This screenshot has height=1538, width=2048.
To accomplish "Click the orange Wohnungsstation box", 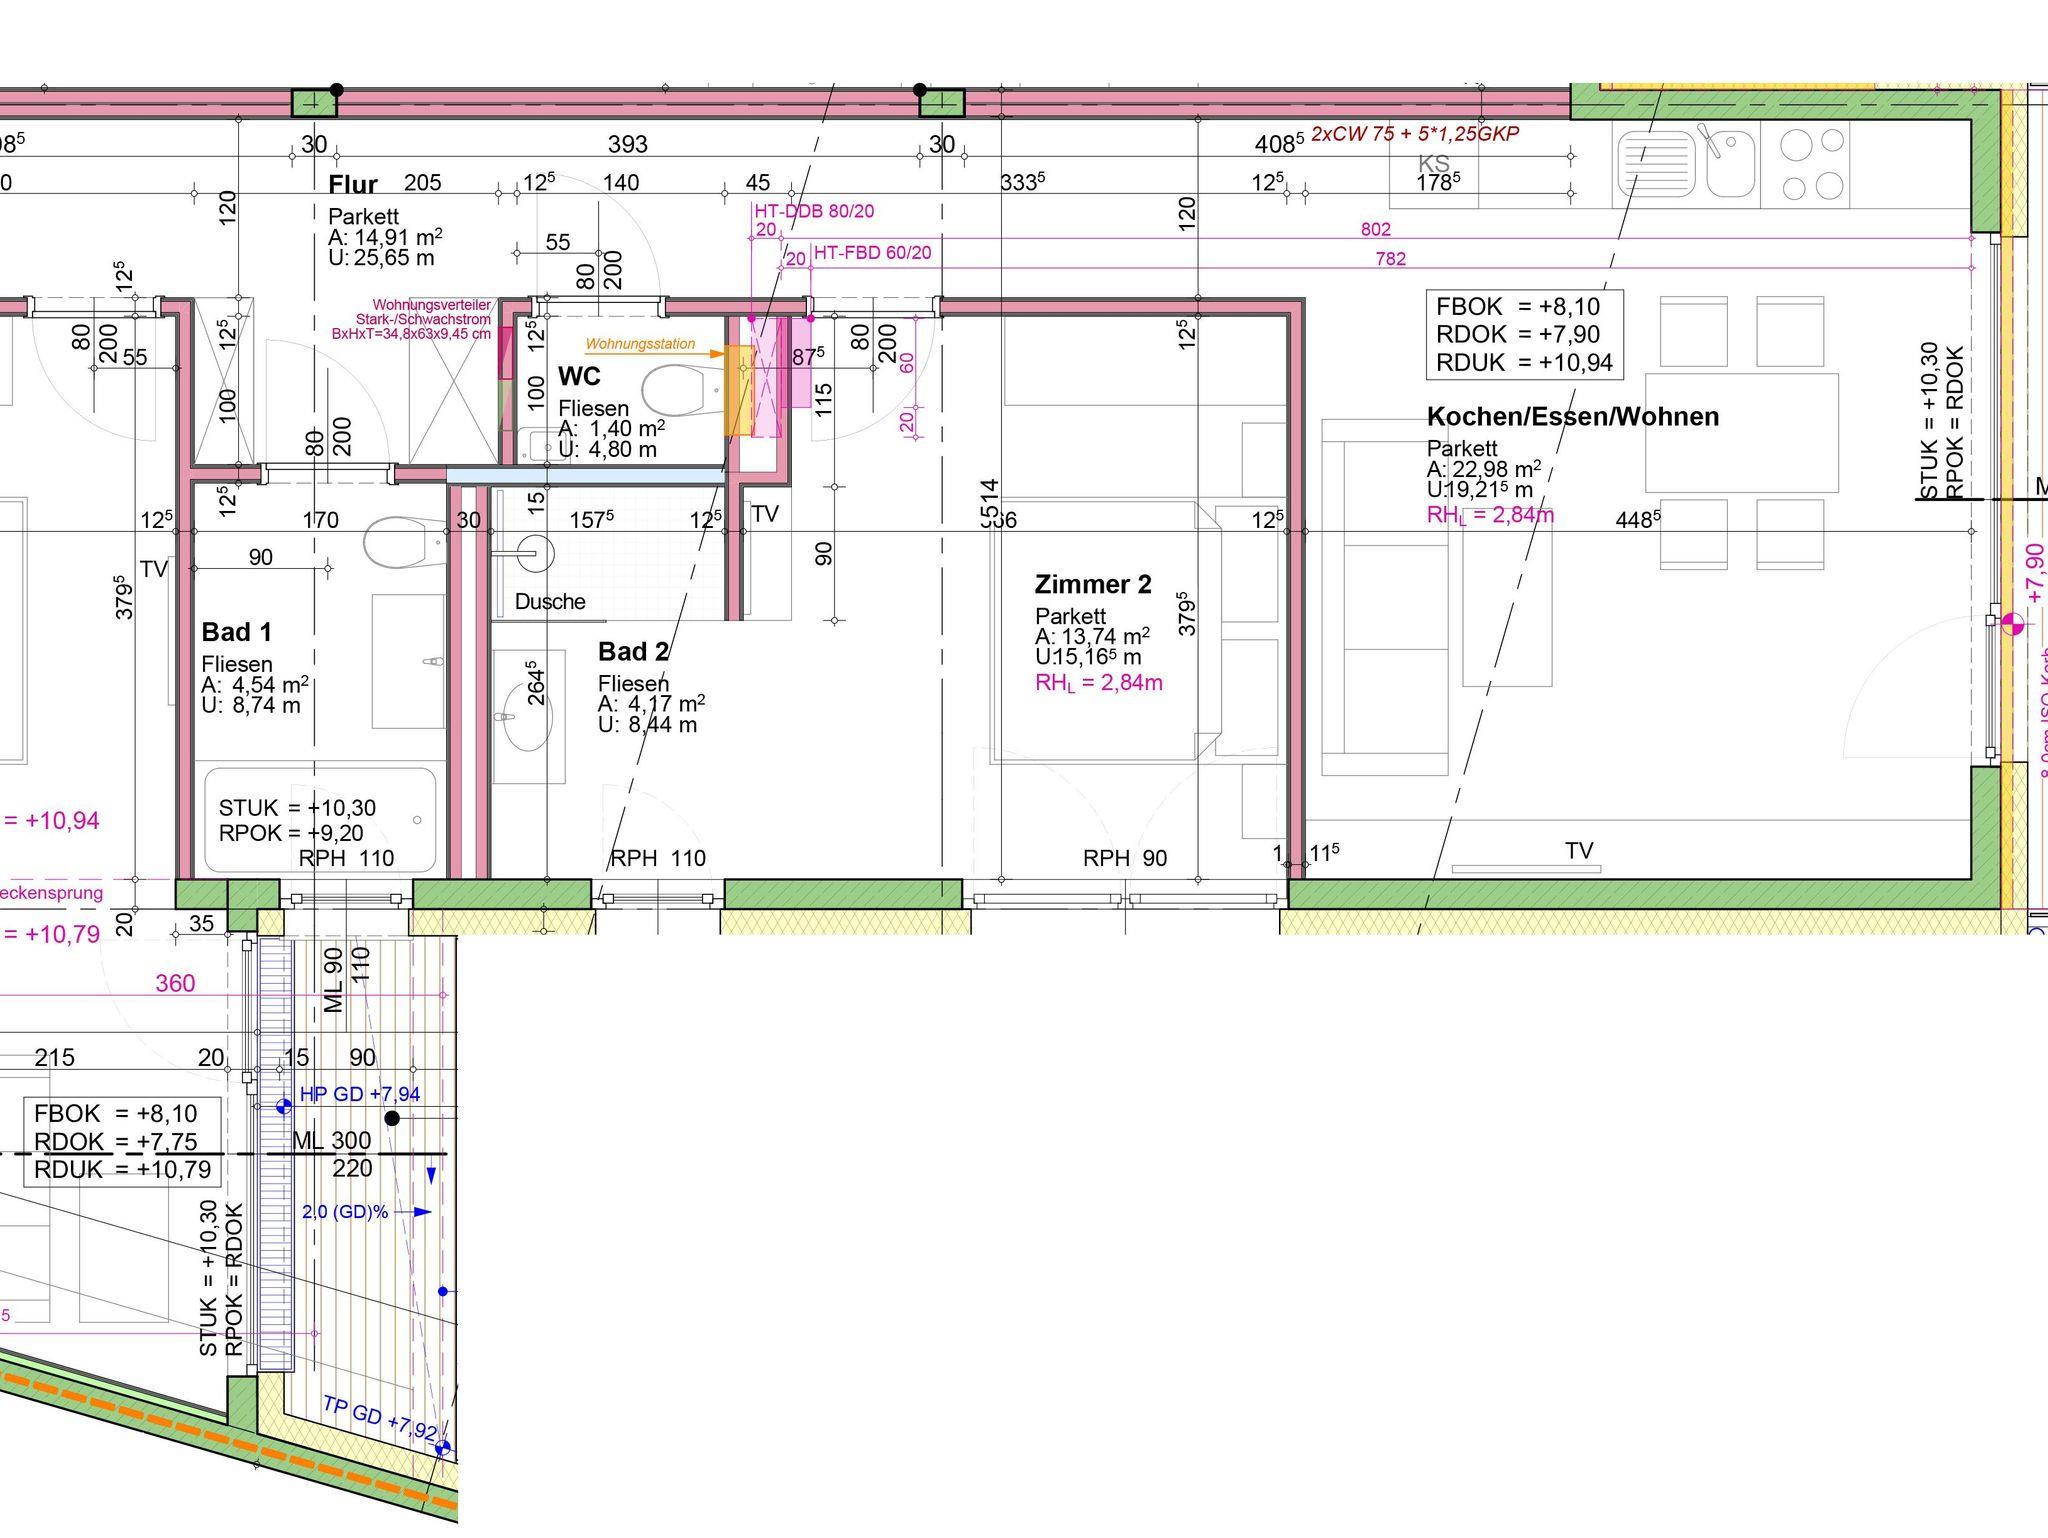I will (738, 391).
